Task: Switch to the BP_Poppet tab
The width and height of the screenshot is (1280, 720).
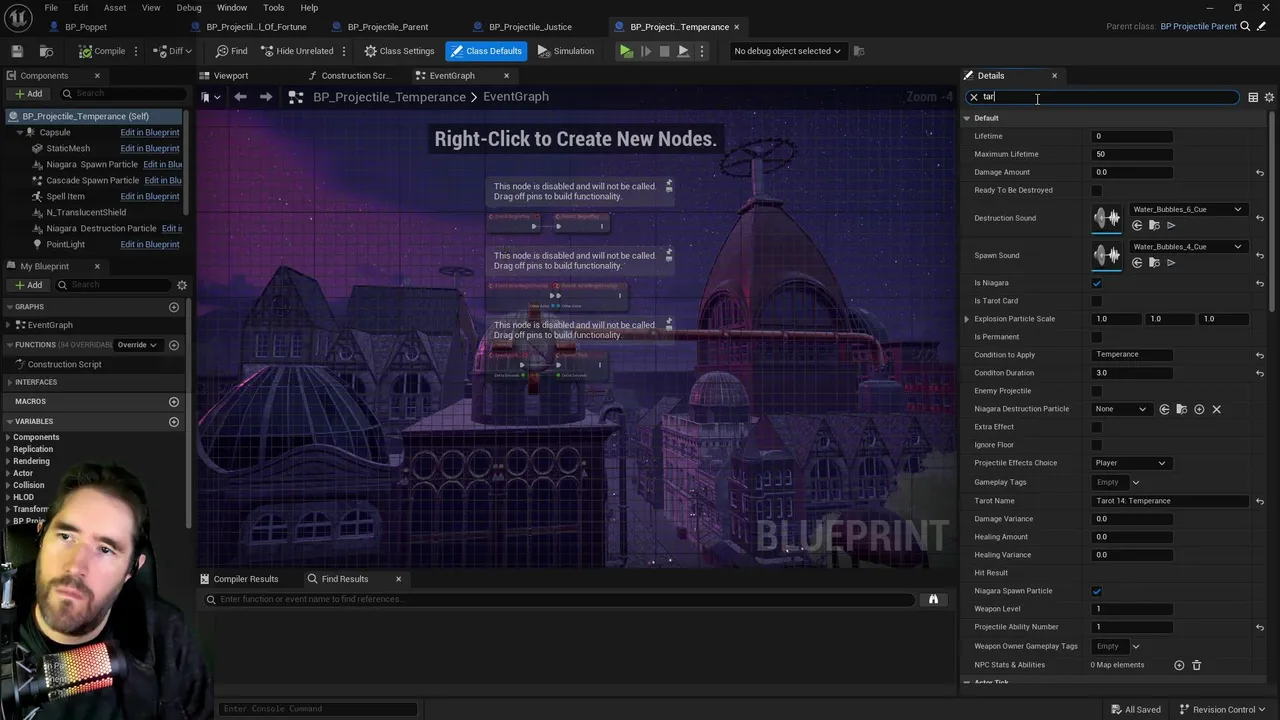Action: [x=86, y=27]
